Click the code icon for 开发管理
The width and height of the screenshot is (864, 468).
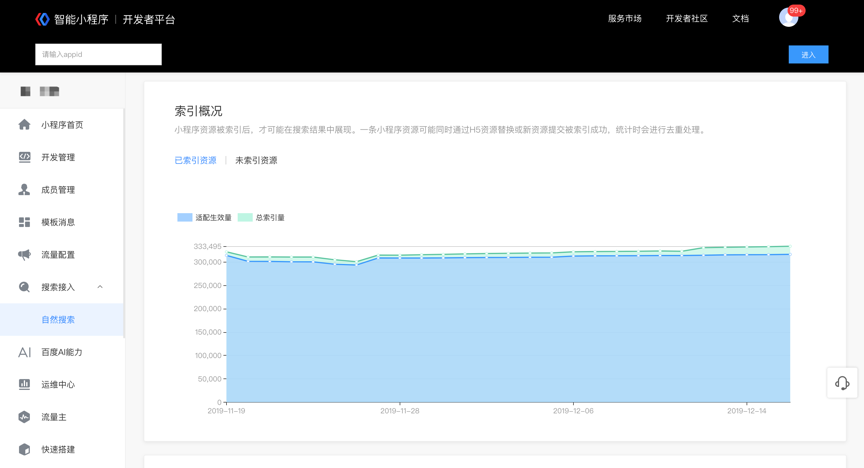click(x=24, y=157)
